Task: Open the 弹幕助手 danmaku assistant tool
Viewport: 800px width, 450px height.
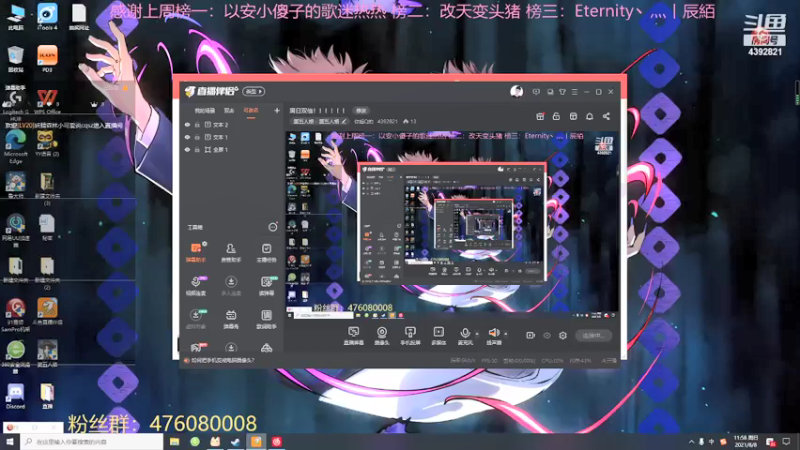Action: pos(196,252)
